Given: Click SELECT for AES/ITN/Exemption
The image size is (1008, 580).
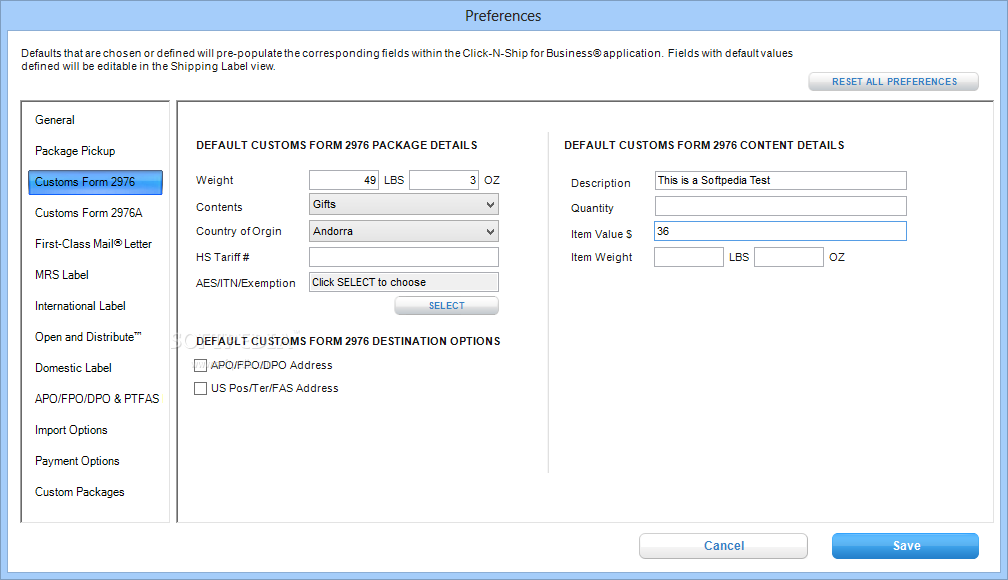Looking at the screenshot, I should click(447, 305).
